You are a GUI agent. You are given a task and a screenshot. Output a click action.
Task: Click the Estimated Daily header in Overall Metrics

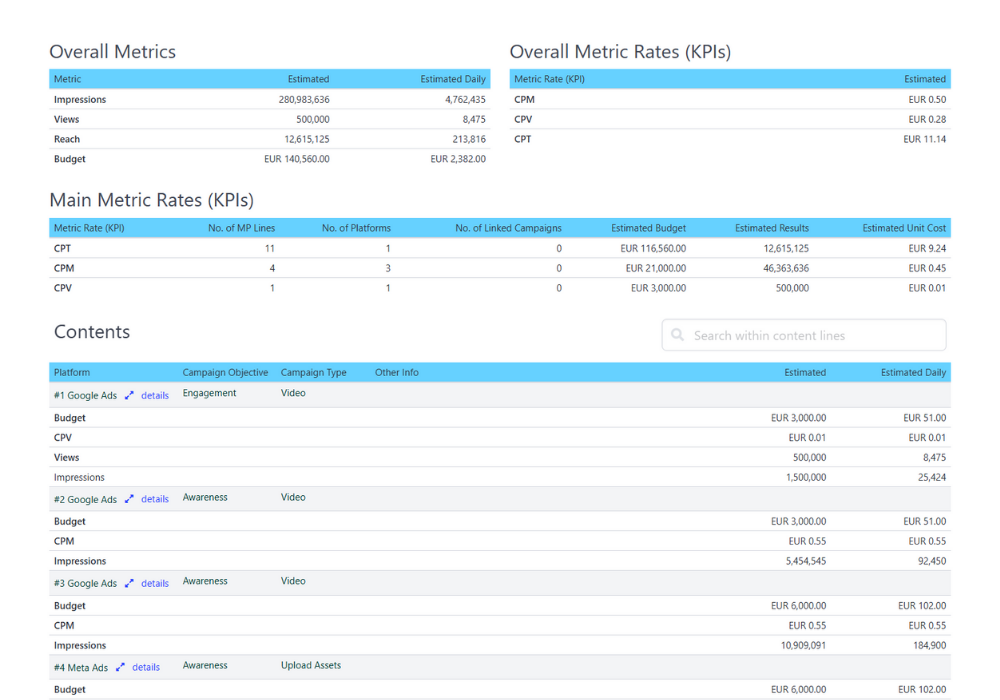[453, 79]
